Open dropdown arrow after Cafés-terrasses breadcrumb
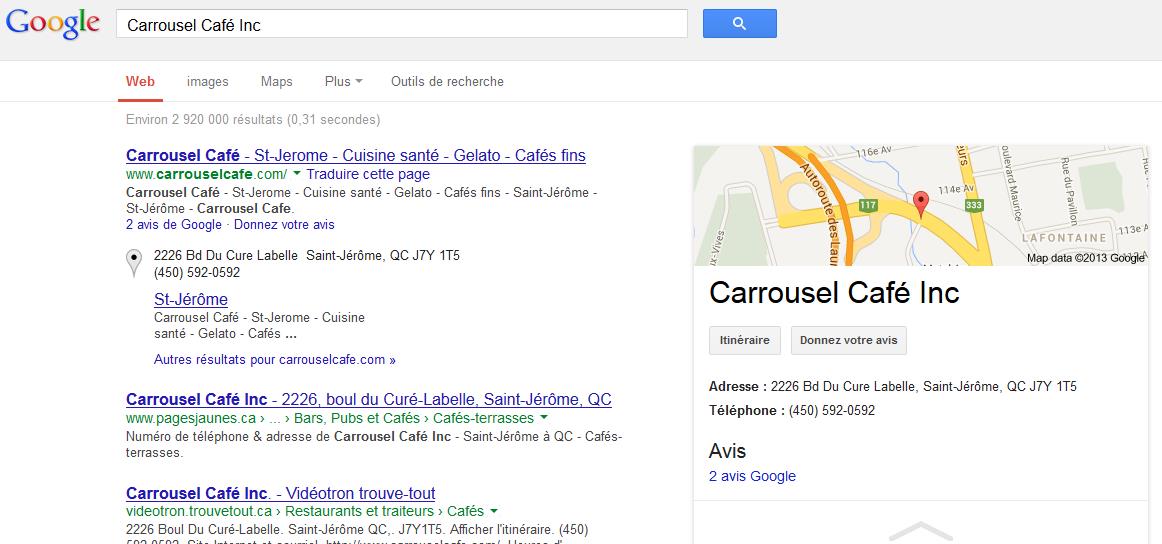Image resolution: width=1162 pixels, height=544 pixels. pyautogui.click(x=543, y=417)
